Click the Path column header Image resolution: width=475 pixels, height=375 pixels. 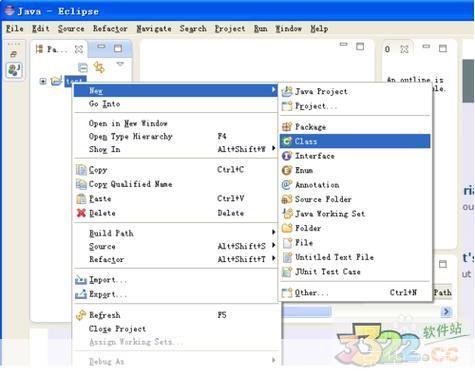pyautogui.click(x=442, y=292)
